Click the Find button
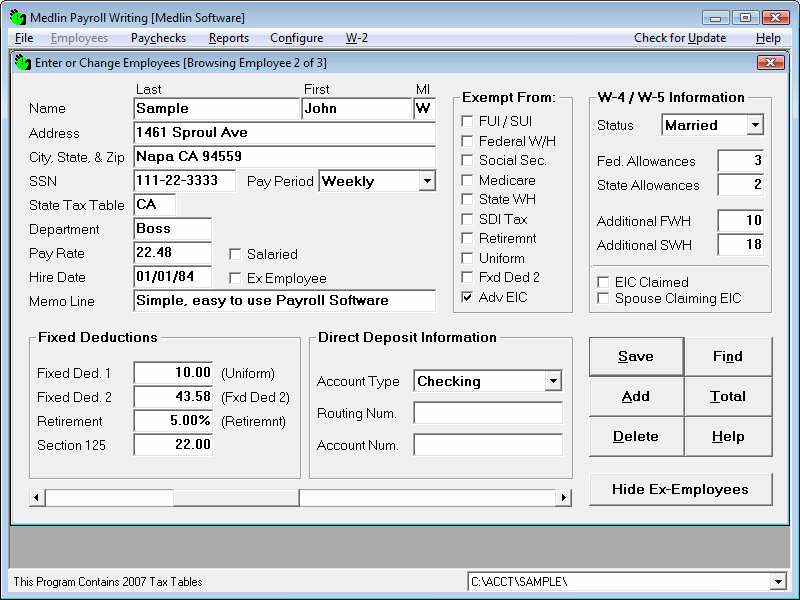Image resolution: width=800 pixels, height=600 pixels. tap(728, 356)
